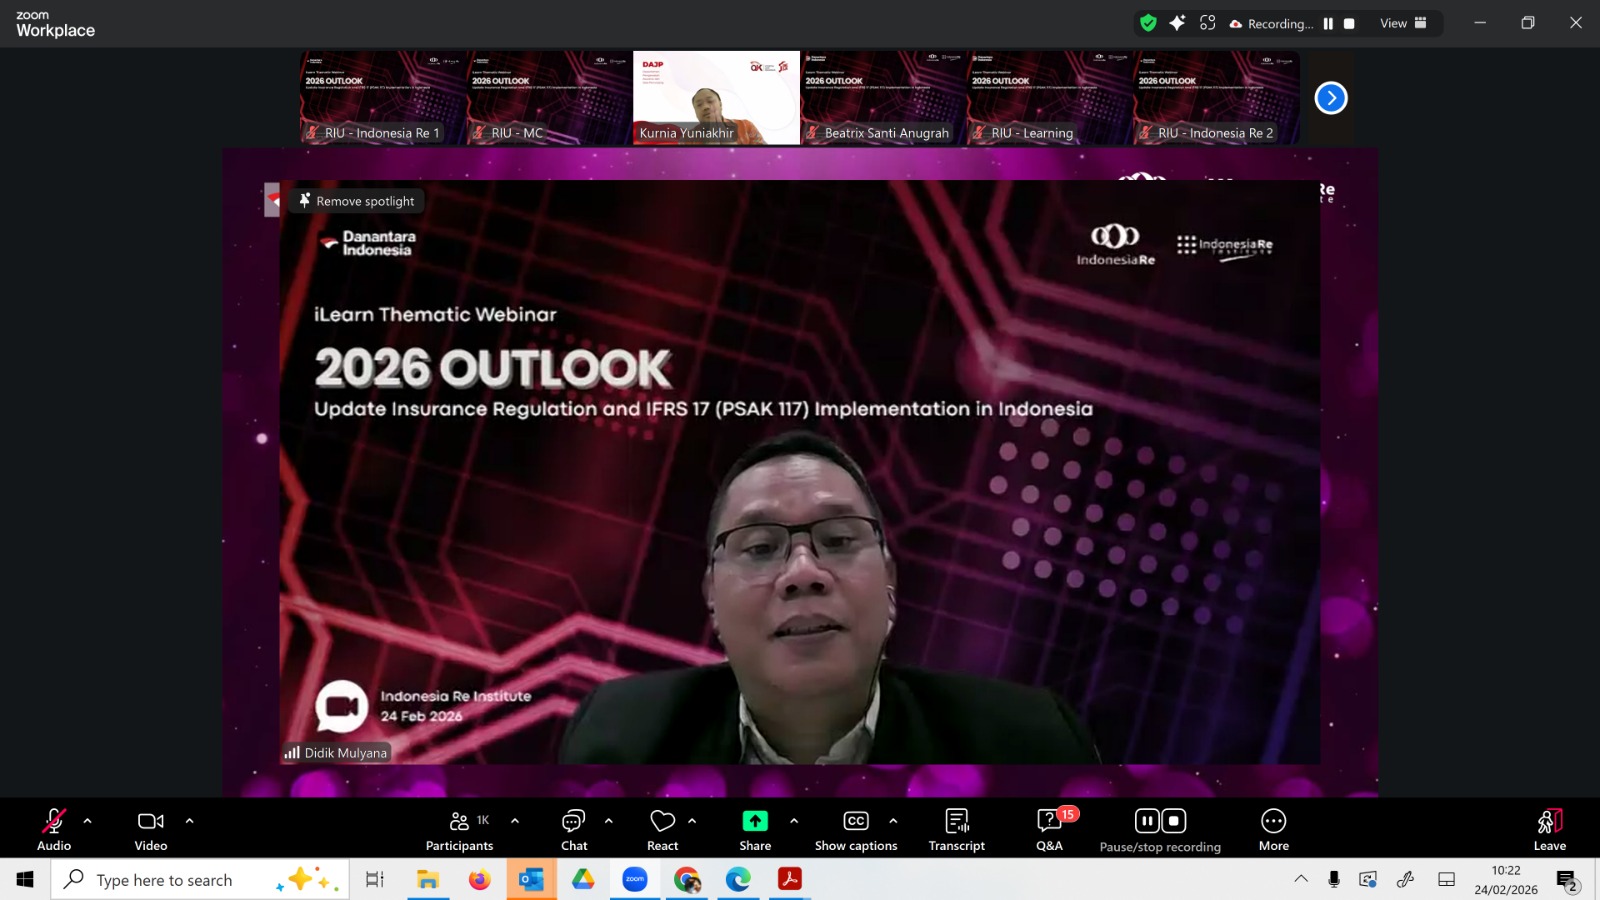1600x900 pixels.
Task: Click the AI Companion sparkle icon
Action: click(x=1177, y=23)
